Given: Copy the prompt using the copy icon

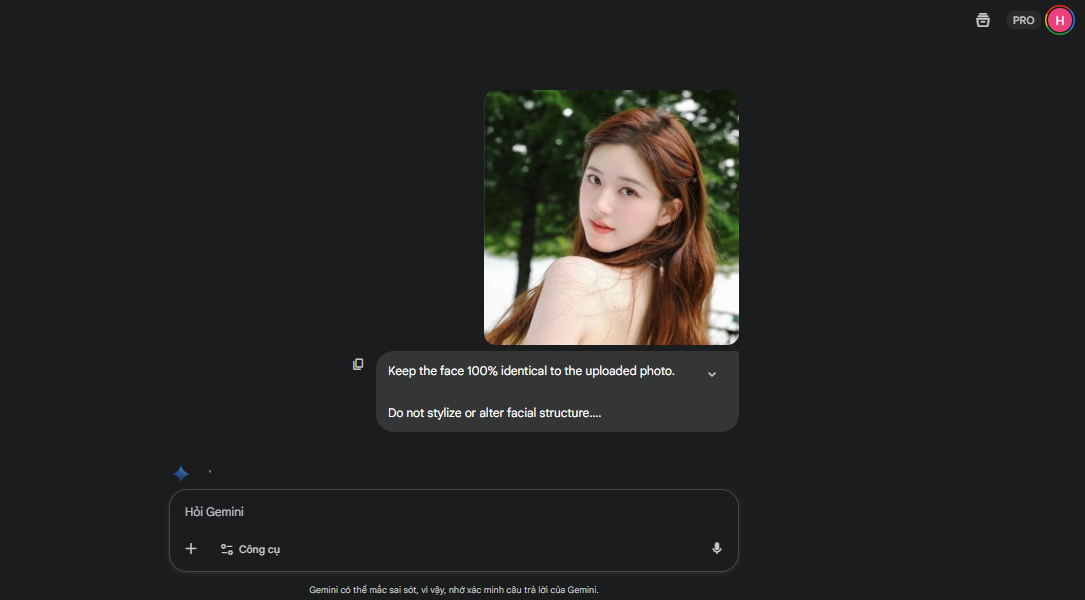Looking at the screenshot, I should coord(357,364).
